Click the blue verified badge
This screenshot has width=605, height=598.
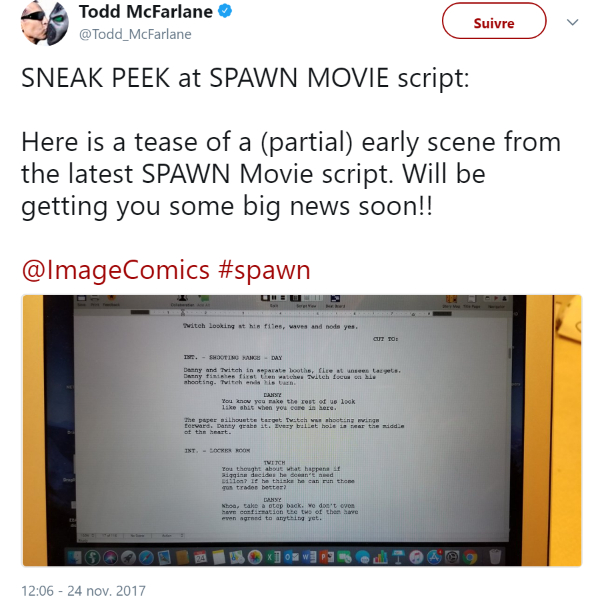pyautogui.click(x=225, y=11)
